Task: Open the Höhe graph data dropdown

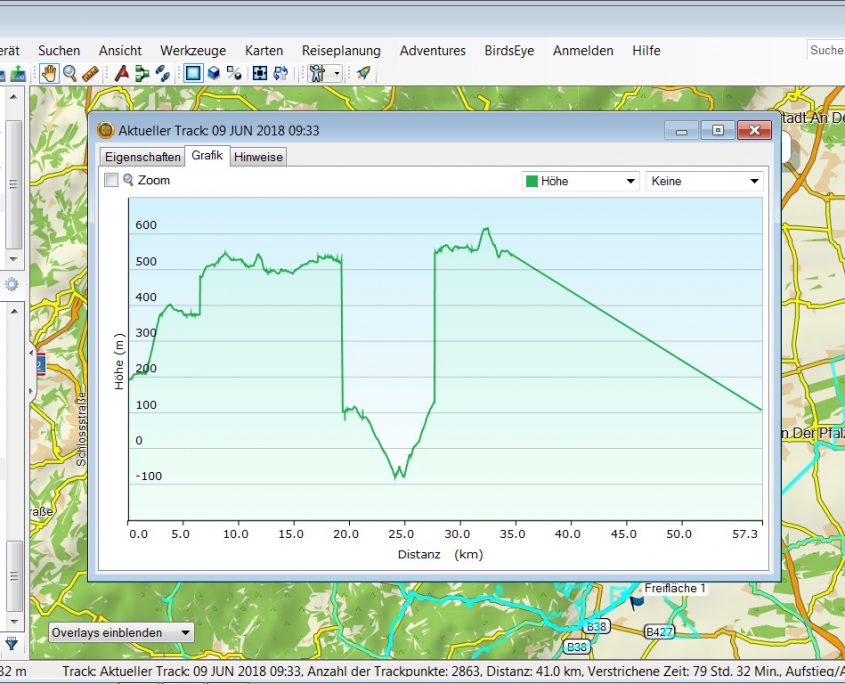Action: click(581, 181)
